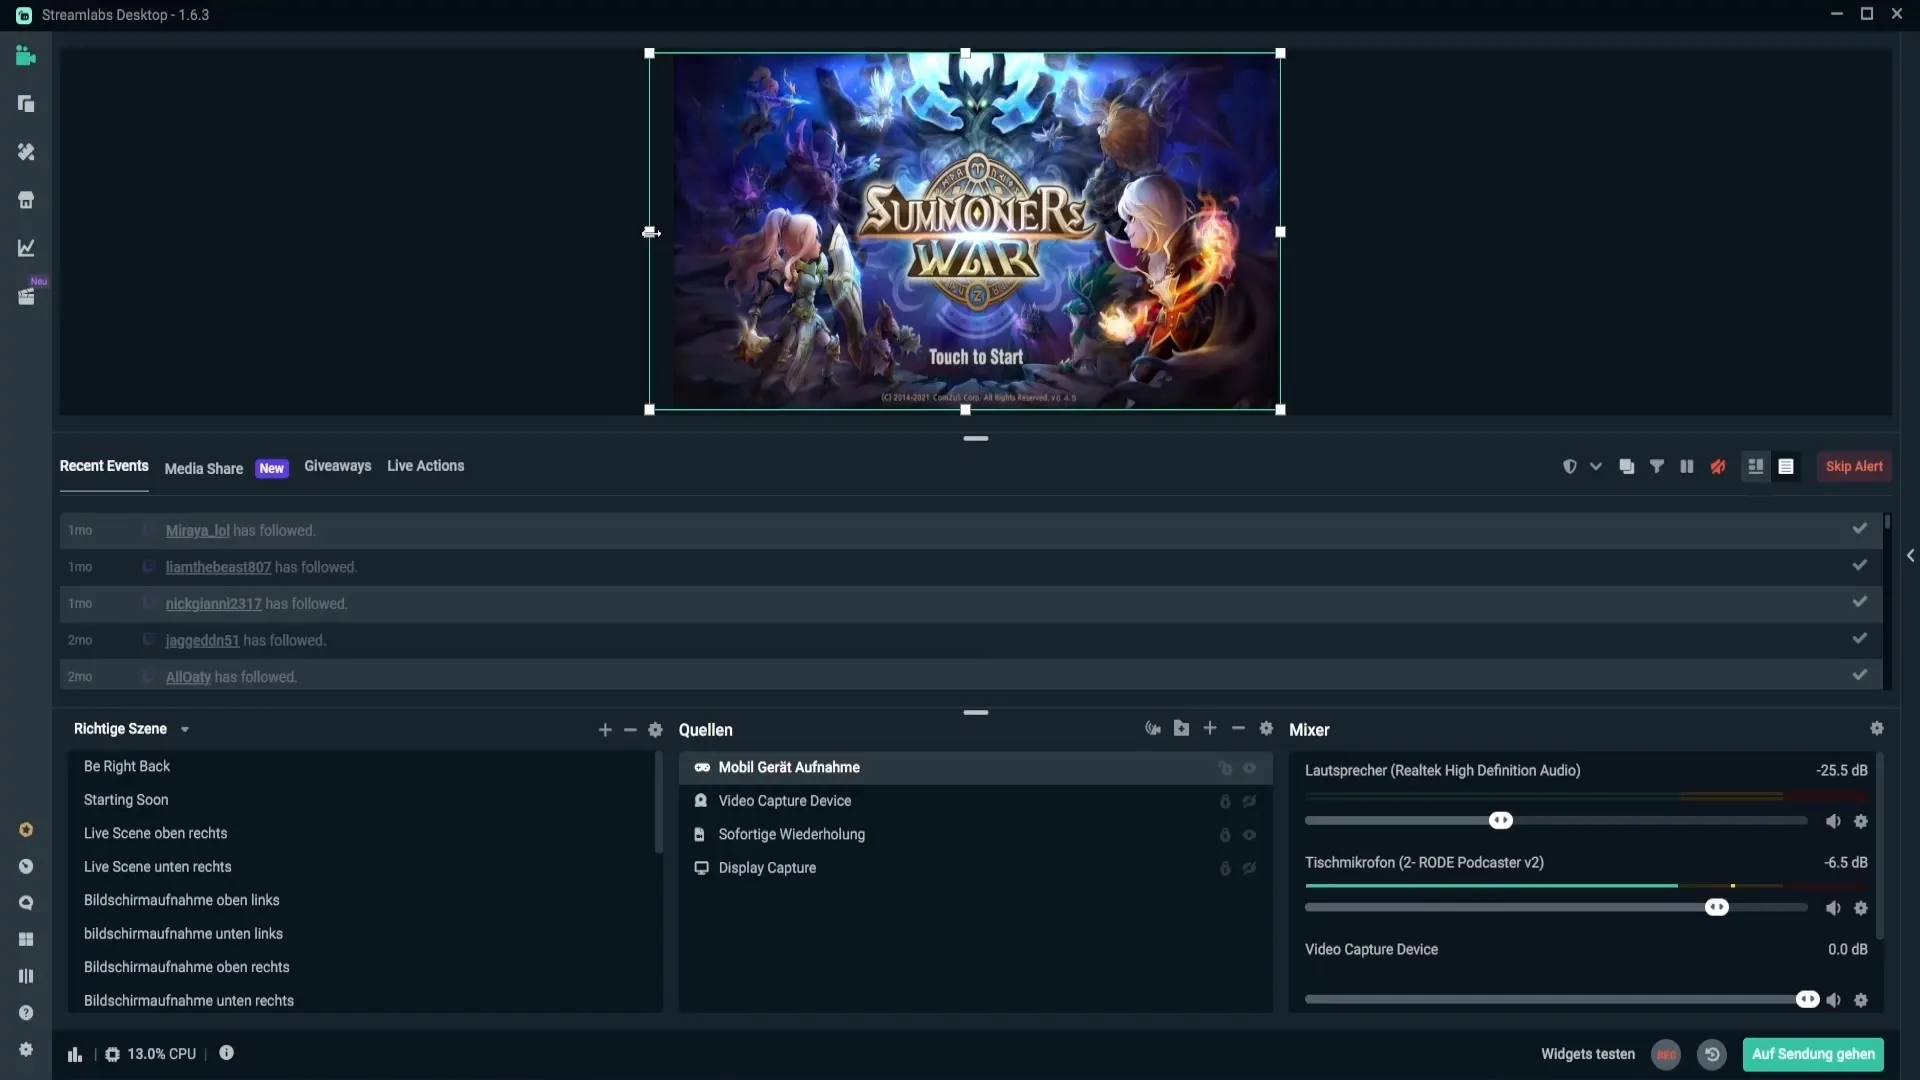Open Tischmikrofon audio settings gear
Viewport: 1920px width, 1080px height.
point(1861,908)
